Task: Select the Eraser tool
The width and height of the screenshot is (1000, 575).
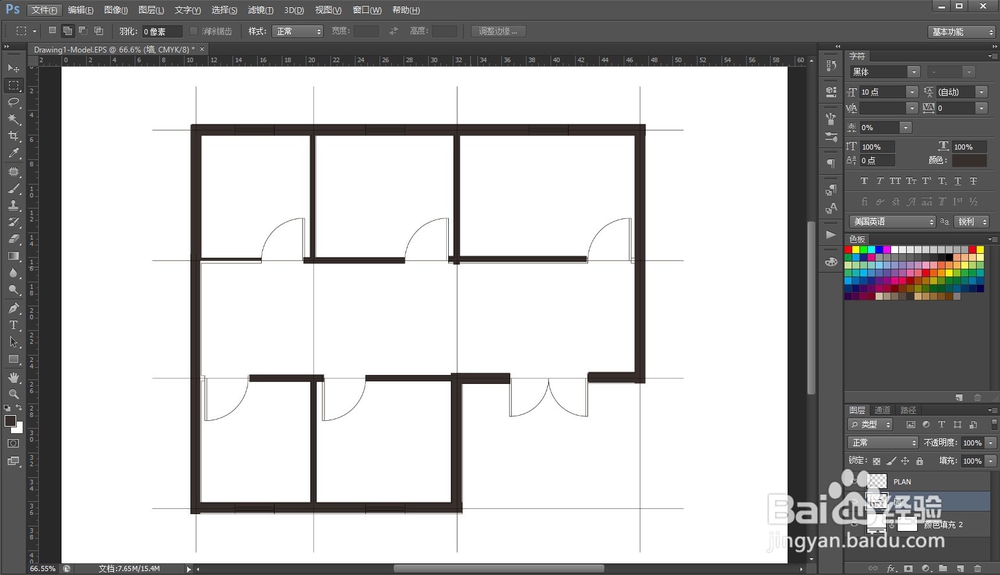Action: click(x=13, y=239)
